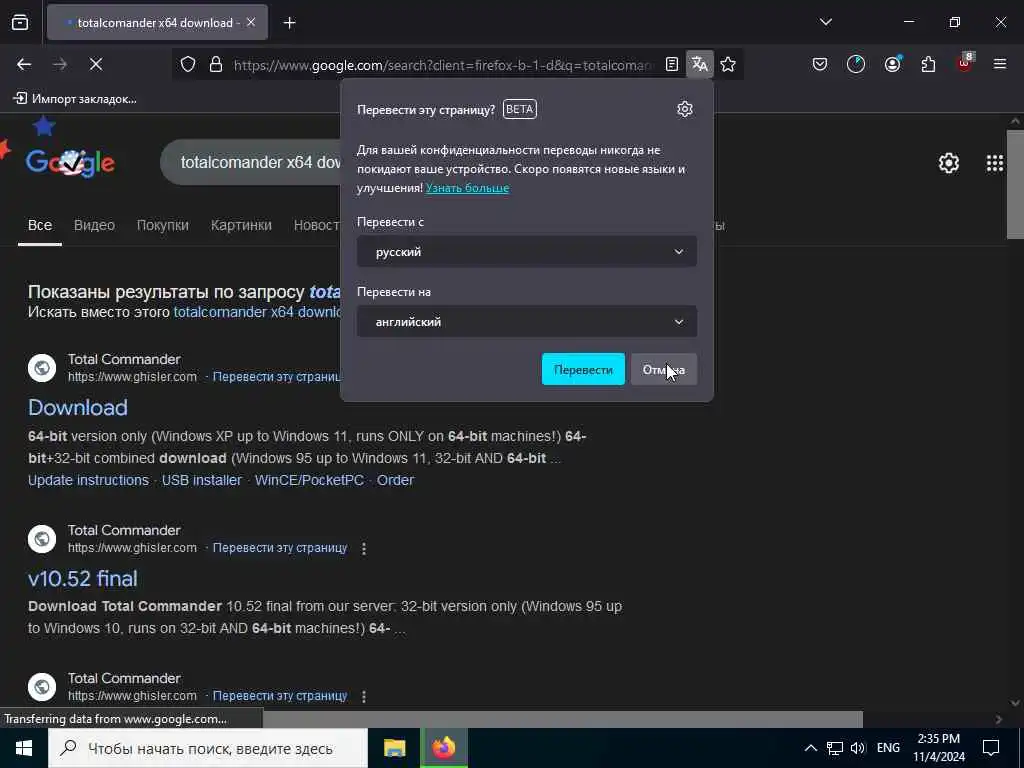1024x768 pixels.
Task: Click the Перевести button
Action: click(583, 369)
